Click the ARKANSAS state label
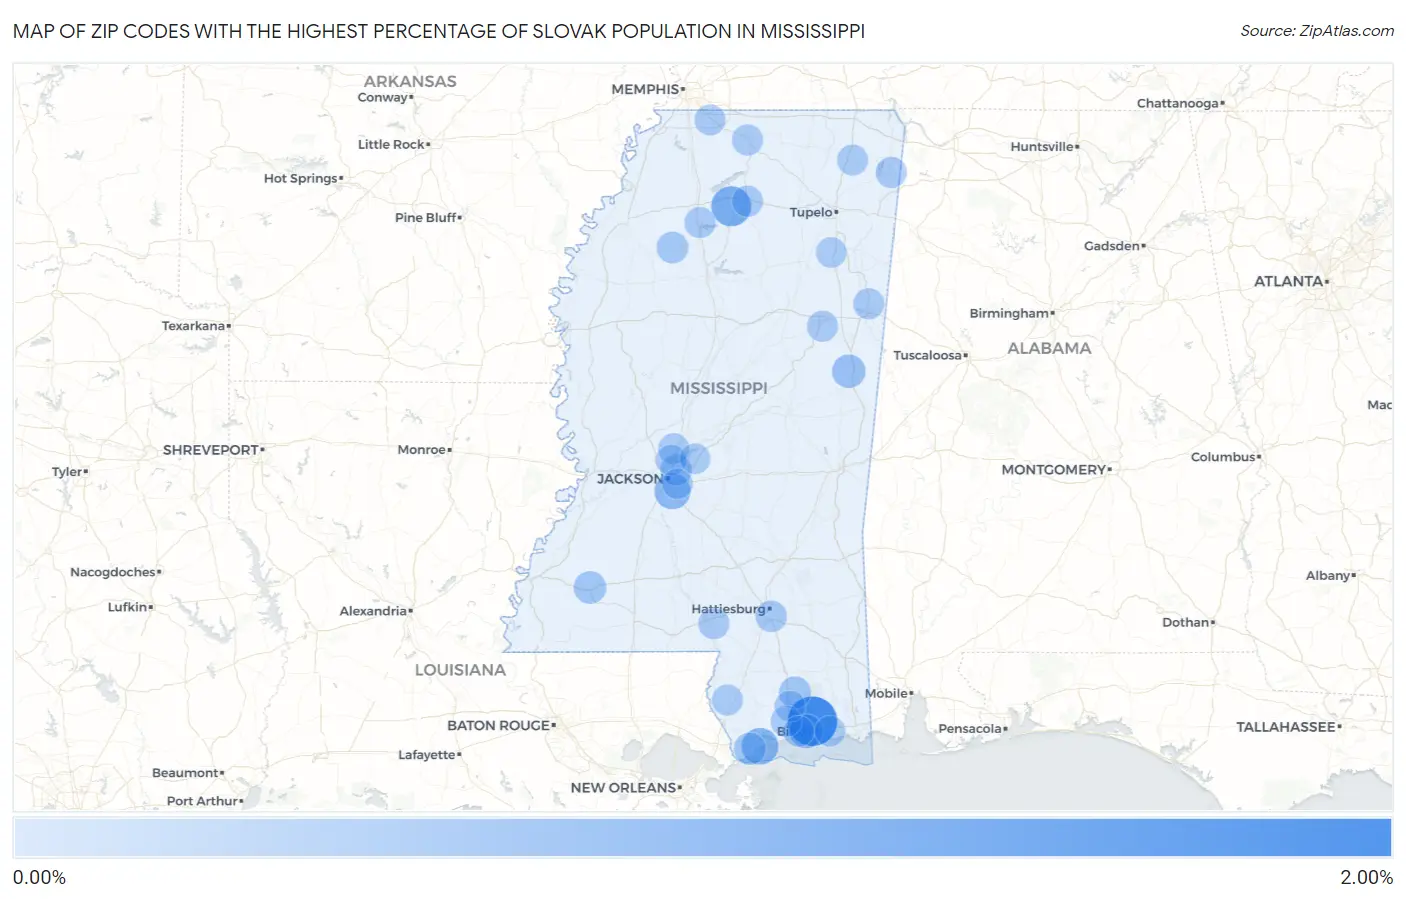 410,81
